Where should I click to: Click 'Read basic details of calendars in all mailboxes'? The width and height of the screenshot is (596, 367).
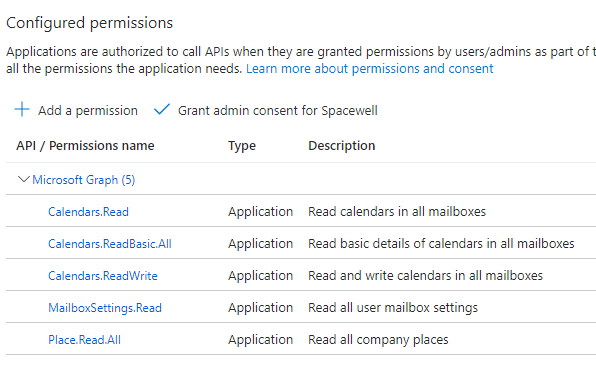[x=441, y=244]
